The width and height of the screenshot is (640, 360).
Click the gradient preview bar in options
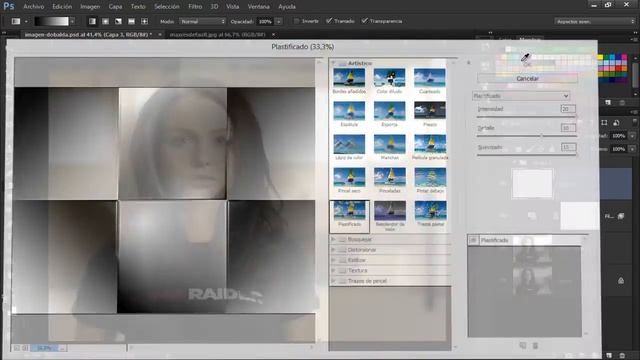point(51,21)
